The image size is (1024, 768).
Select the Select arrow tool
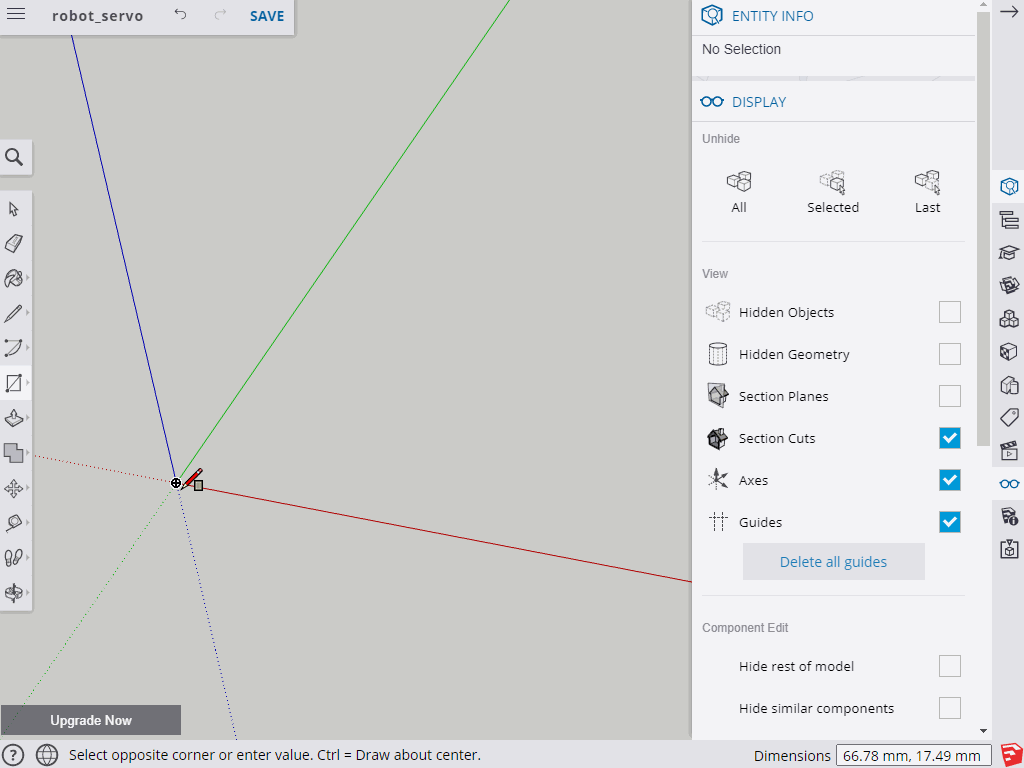tap(14, 209)
